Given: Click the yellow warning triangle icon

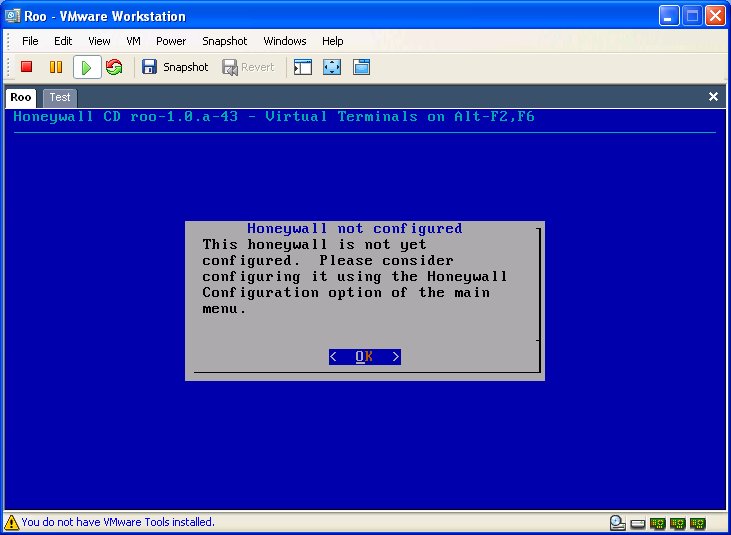Looking at the screenshot, I should coord(11,522).
